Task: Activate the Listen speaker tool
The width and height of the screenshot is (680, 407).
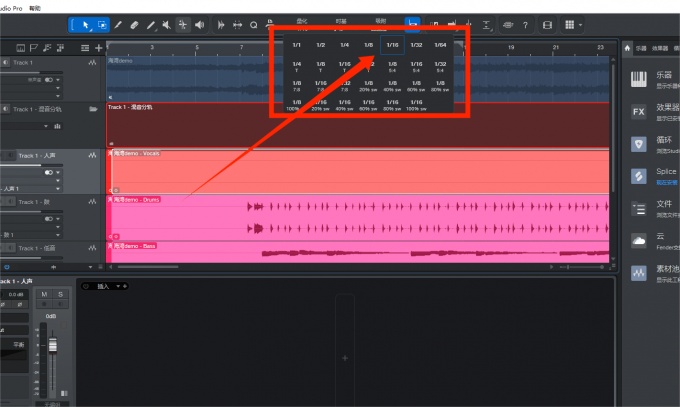Action: (199, 25)
